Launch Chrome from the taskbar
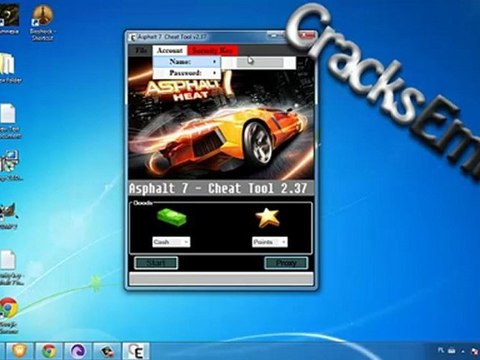 (49, 351)
